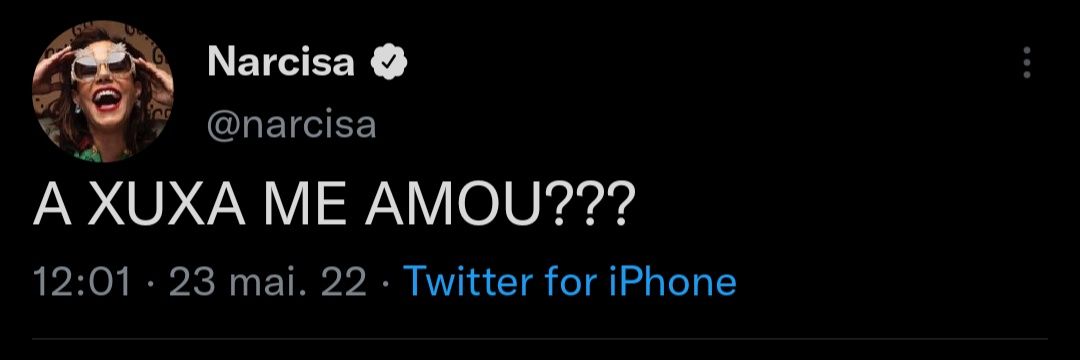Click the word Twitter in the source label

pos(468,282)
